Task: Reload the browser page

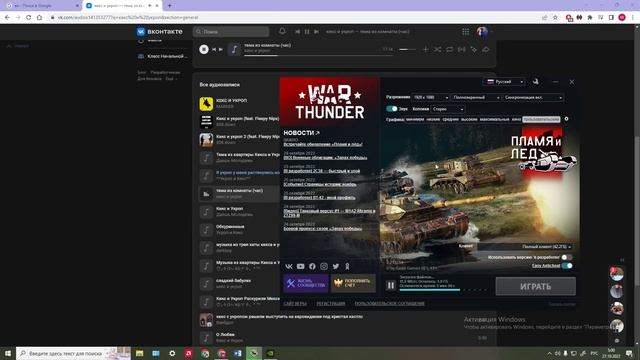Action: tap(29, 18)
